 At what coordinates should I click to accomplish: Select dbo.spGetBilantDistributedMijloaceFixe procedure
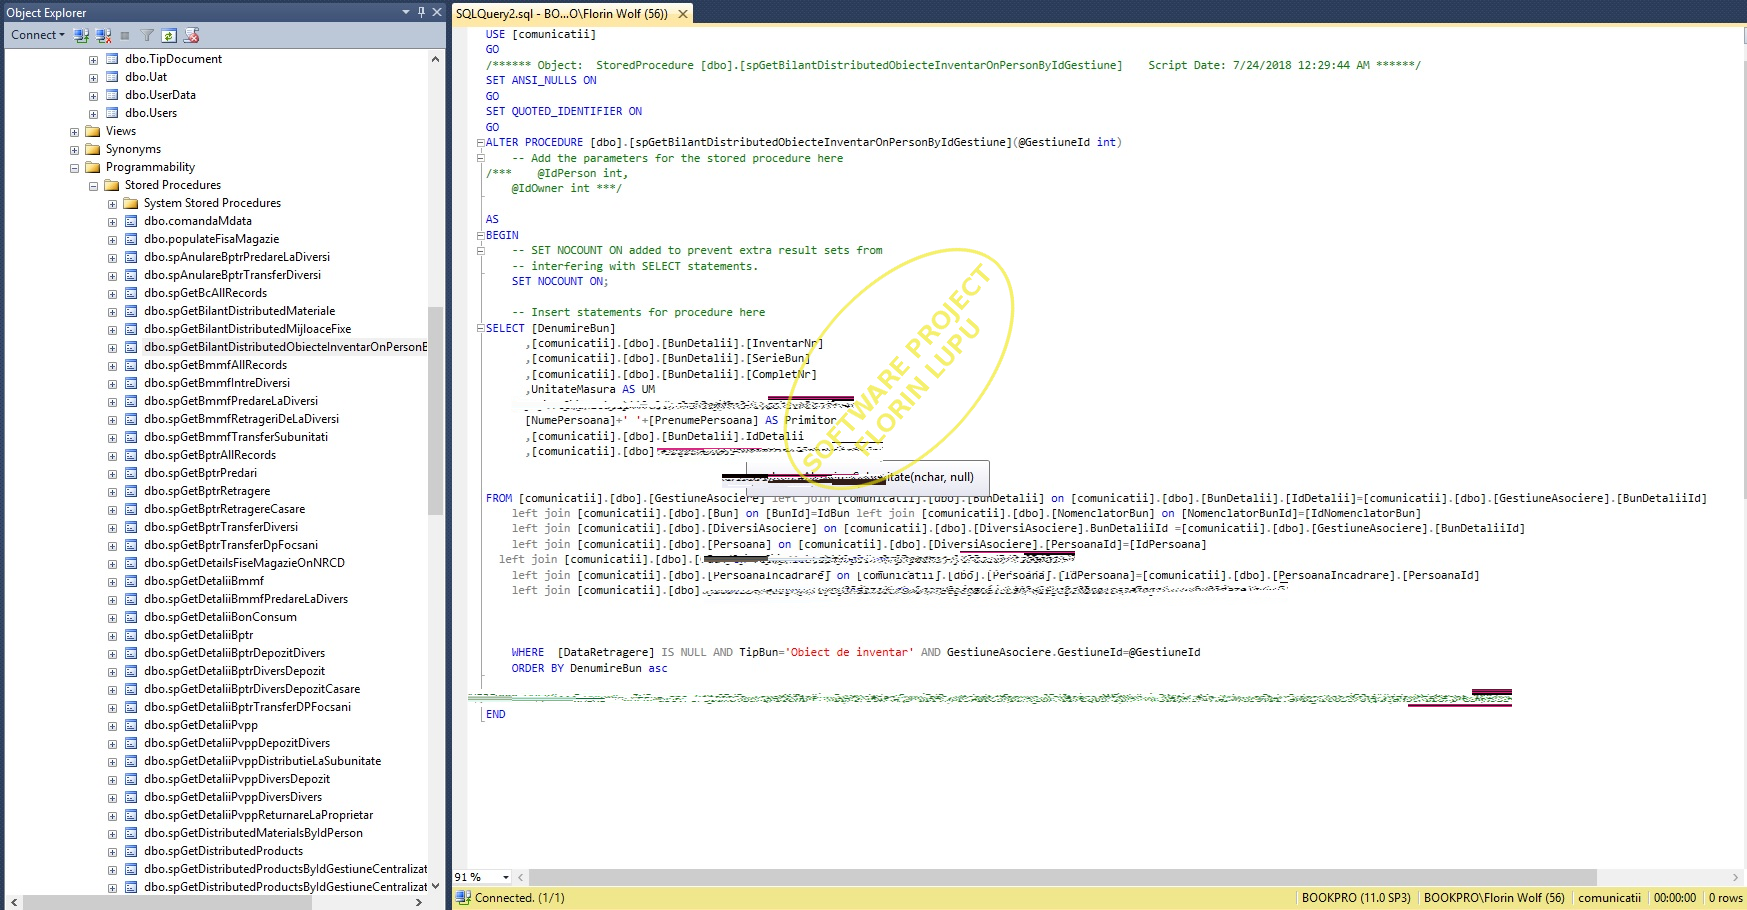247,329
